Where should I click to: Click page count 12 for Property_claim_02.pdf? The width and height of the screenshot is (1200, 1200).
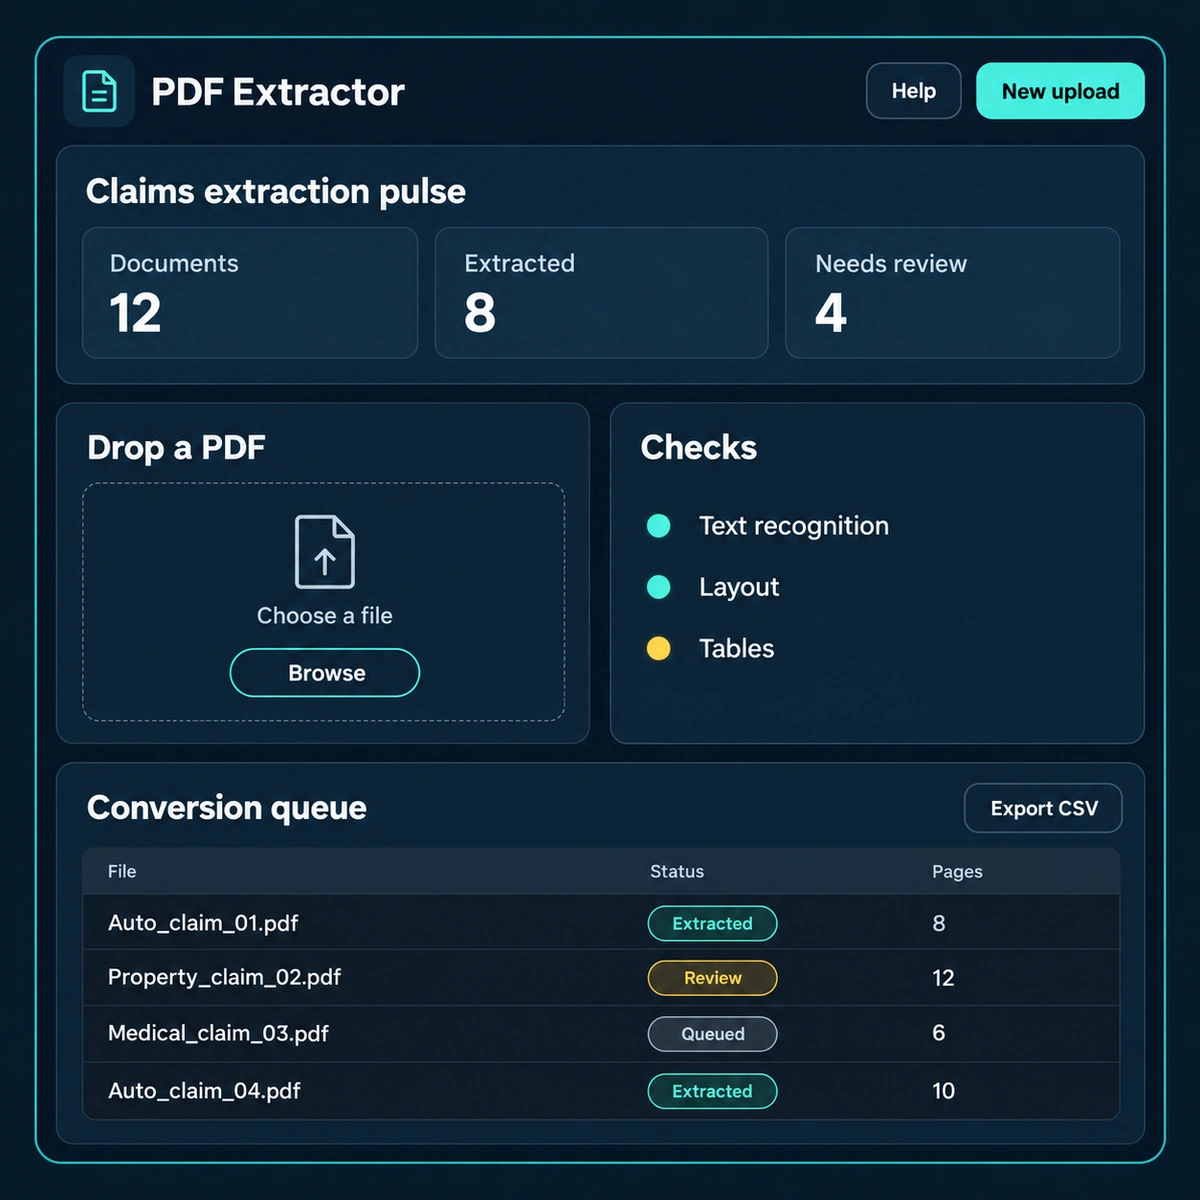click(943, 978)
